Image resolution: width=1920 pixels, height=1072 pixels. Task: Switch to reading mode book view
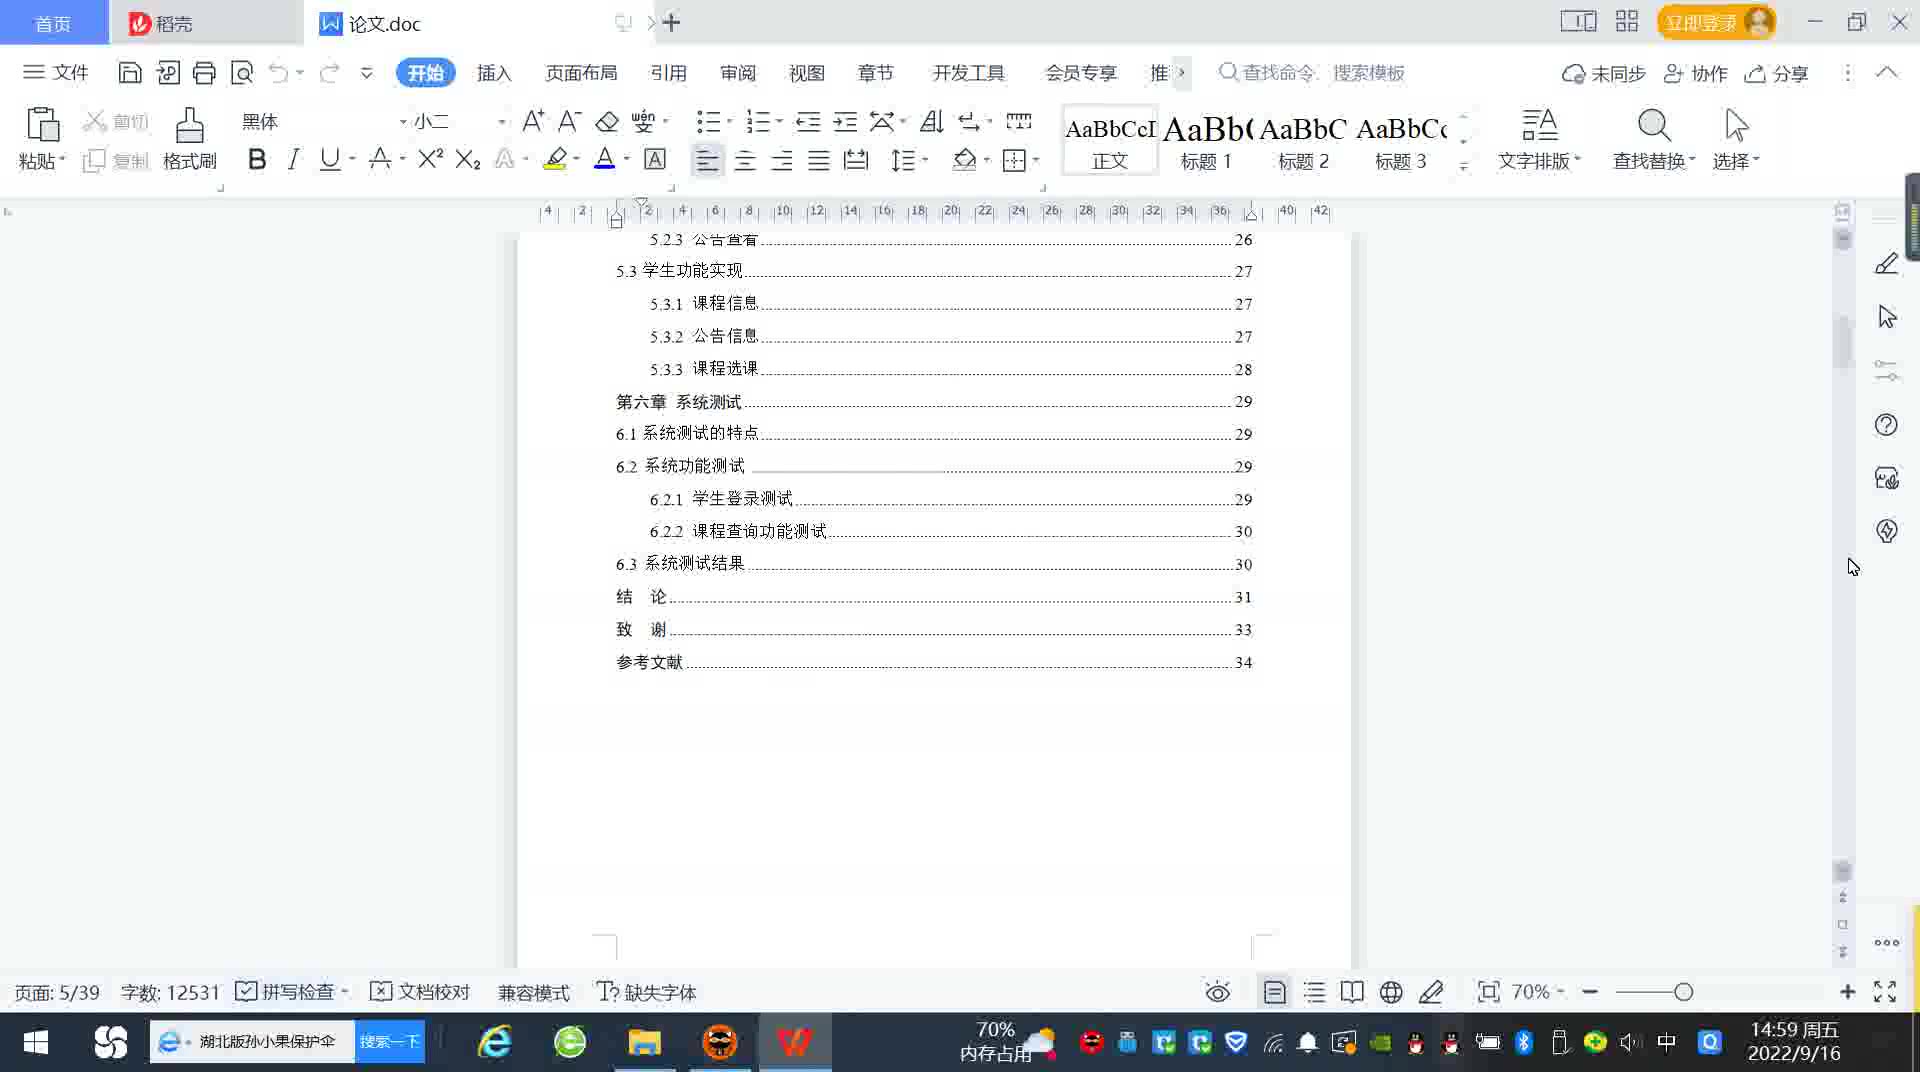coord(1352,992)
